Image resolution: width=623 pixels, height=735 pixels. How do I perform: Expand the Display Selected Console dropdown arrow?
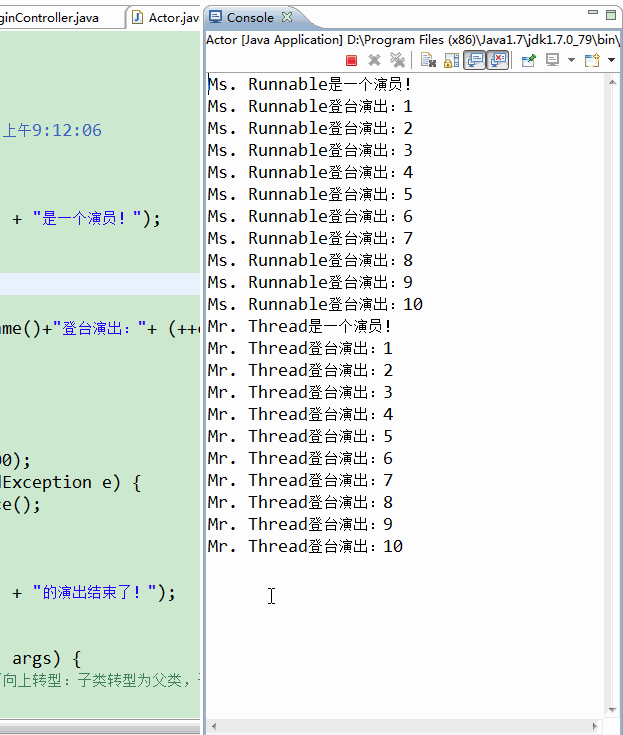coord(571,60)
